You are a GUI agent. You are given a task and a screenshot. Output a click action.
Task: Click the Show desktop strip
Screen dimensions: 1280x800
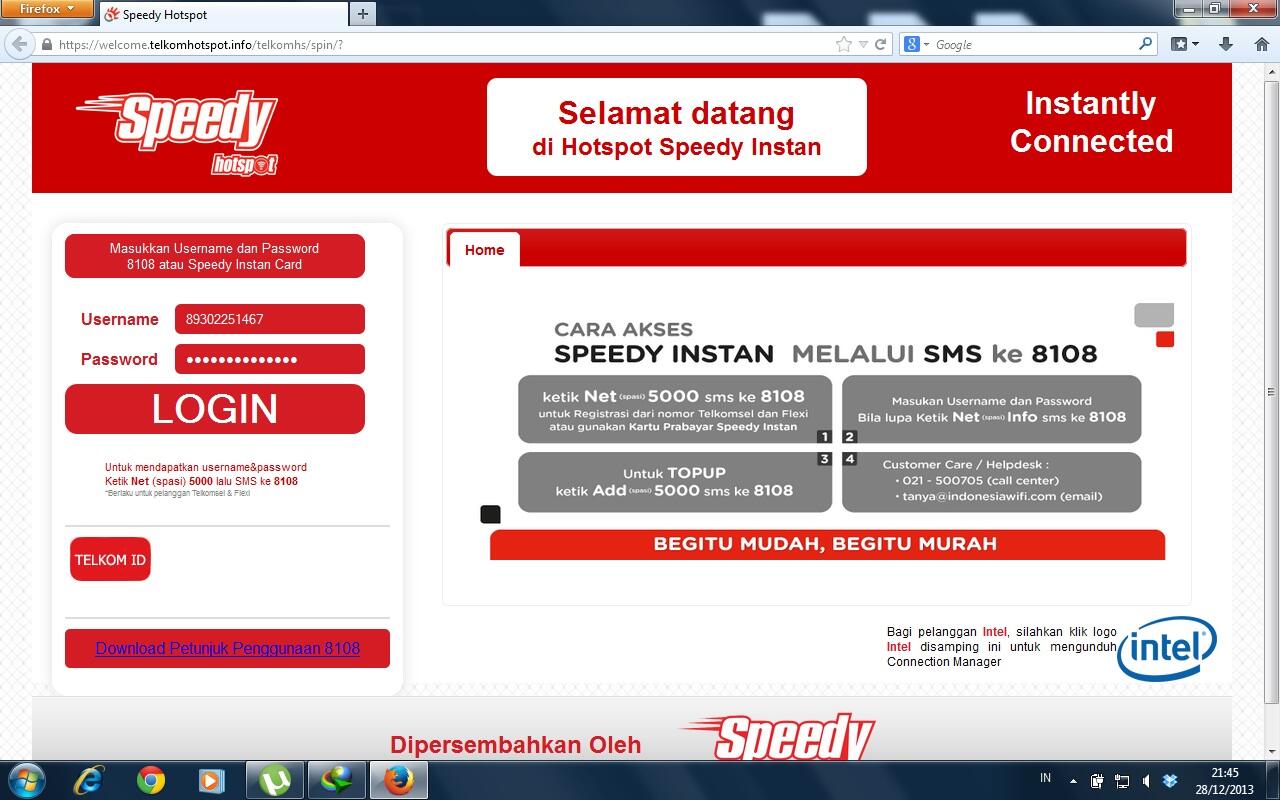click(x=1273, y=781)
